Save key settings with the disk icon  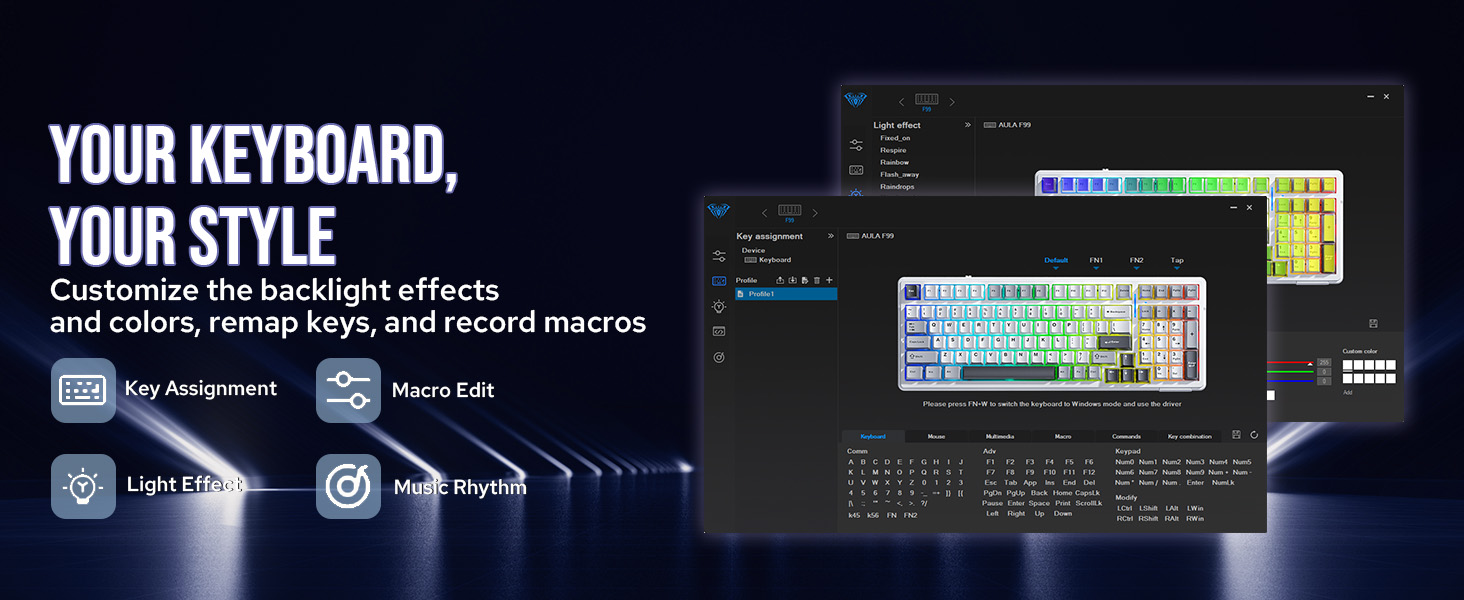(1236, 436)
